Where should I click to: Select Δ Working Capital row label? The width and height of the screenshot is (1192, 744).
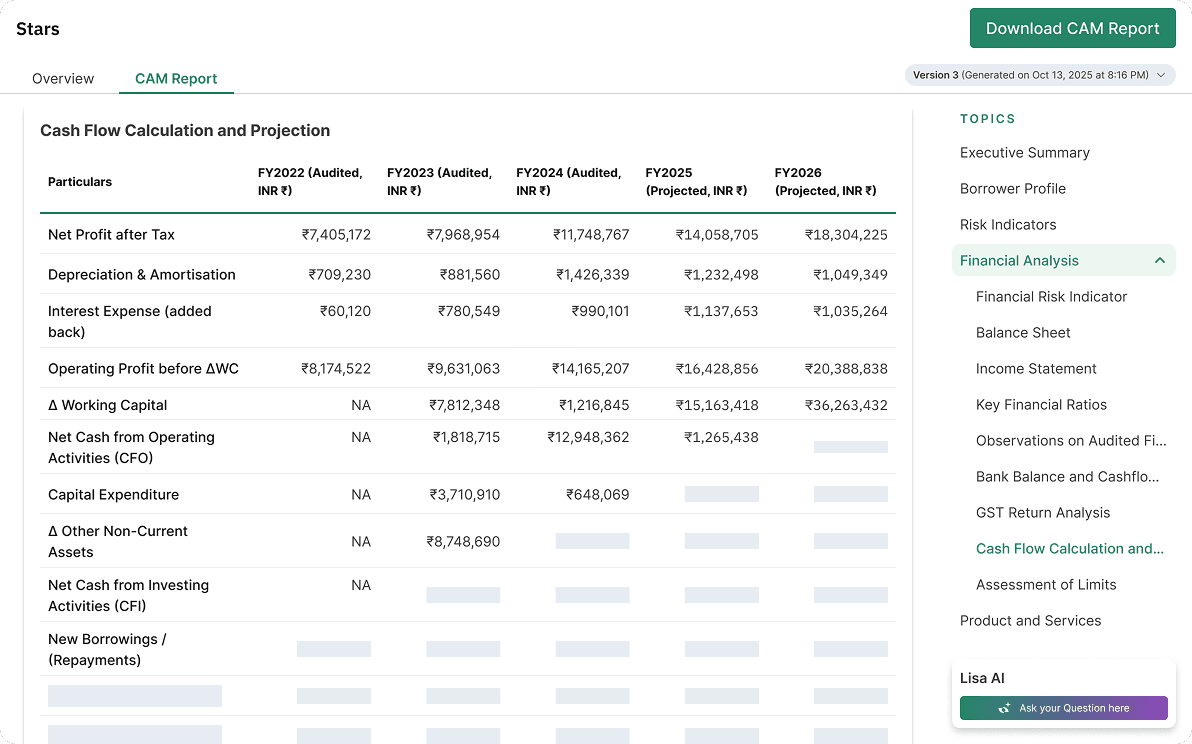(x=107, y=405)
